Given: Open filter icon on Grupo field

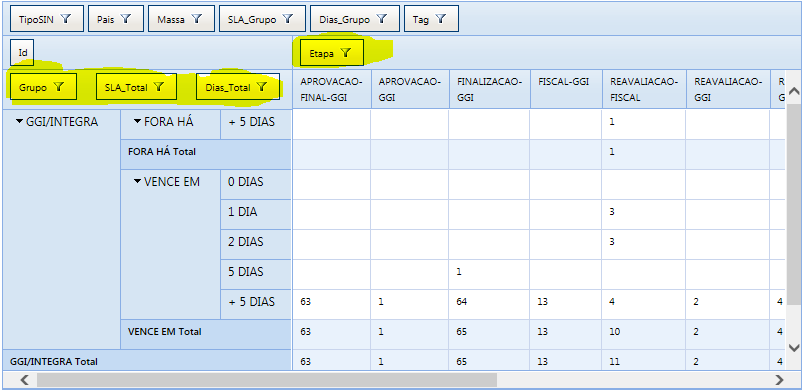Looking at the screenshot, I should coord(59,87).
